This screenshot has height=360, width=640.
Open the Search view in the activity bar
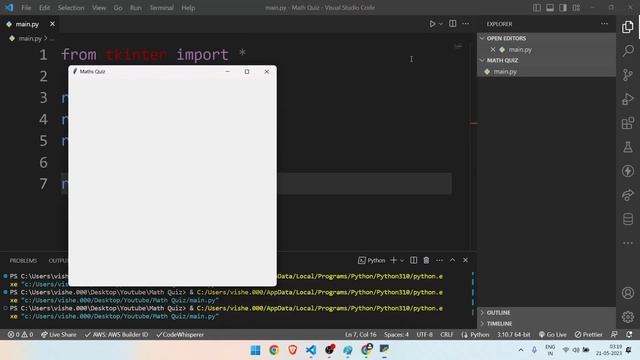tap(628, 51)
